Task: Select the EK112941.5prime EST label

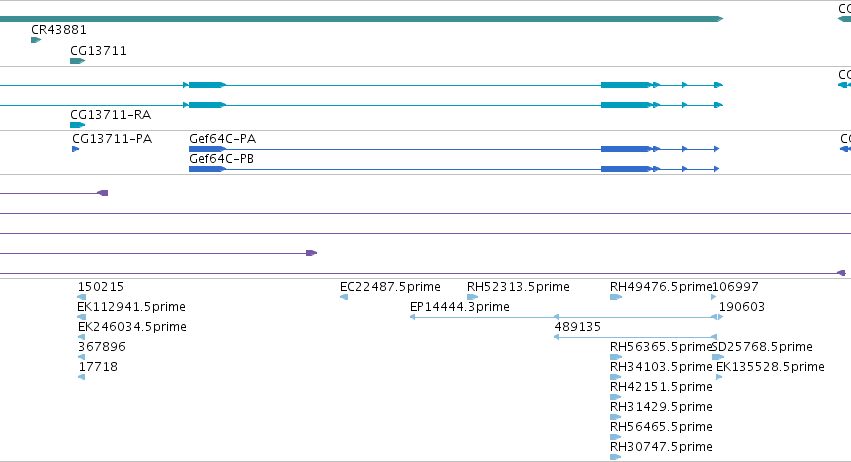Action: (132, 307)
